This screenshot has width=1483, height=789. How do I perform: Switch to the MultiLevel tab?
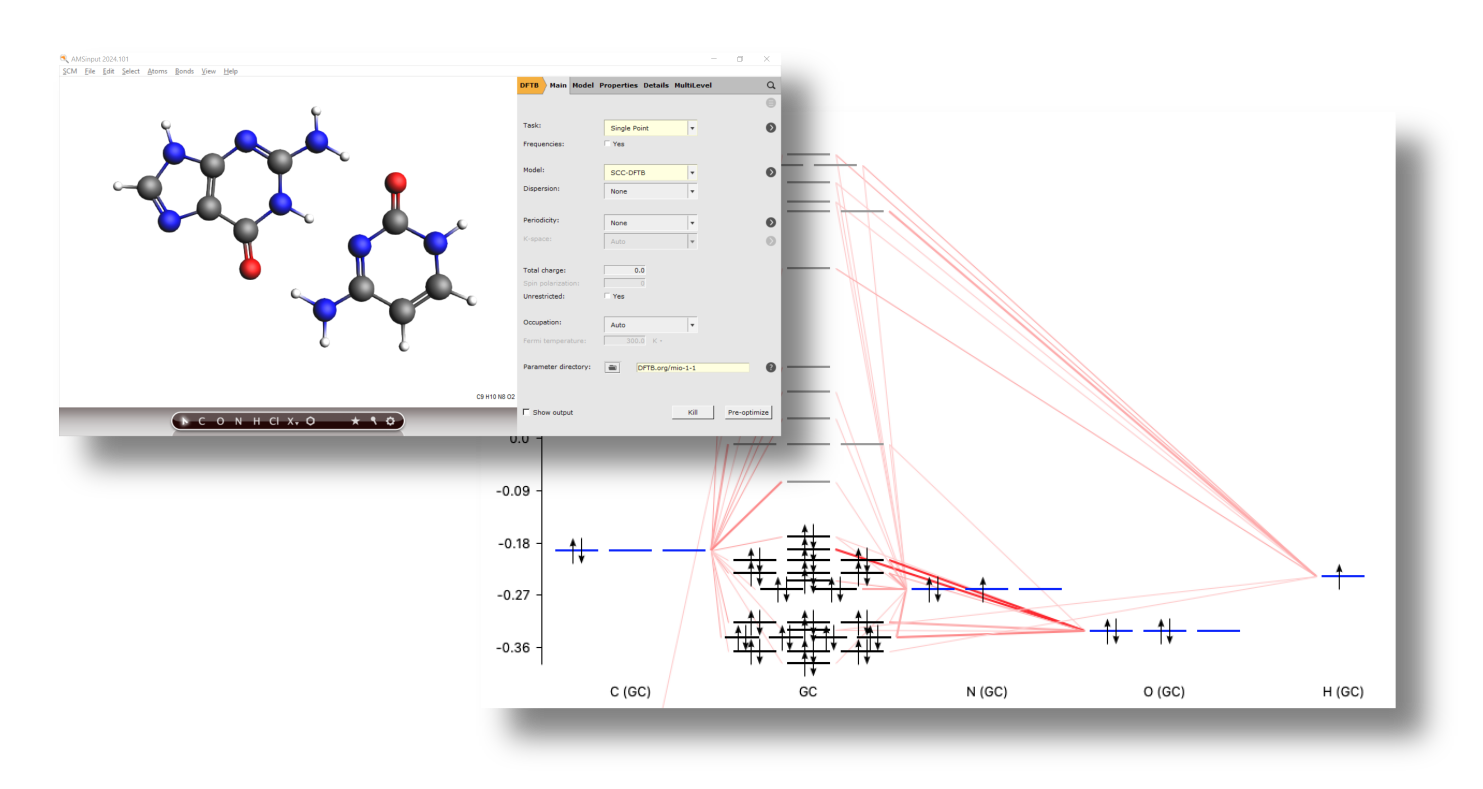(694, 86)
